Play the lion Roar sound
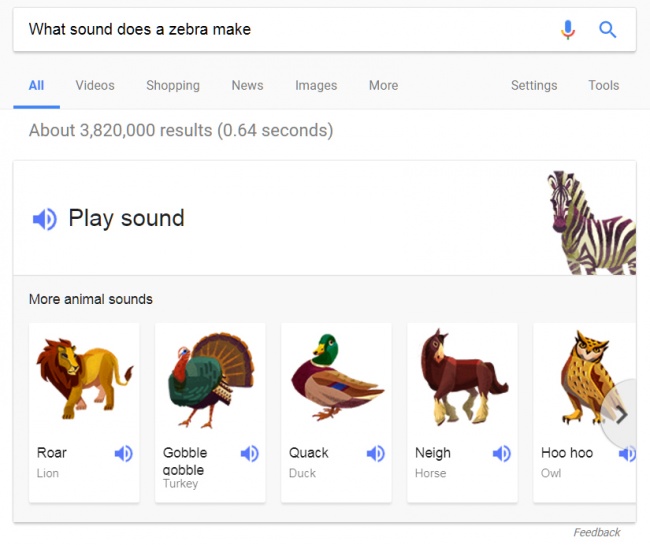The width and height of the screenshot is (650, 545). click(124, 454)
